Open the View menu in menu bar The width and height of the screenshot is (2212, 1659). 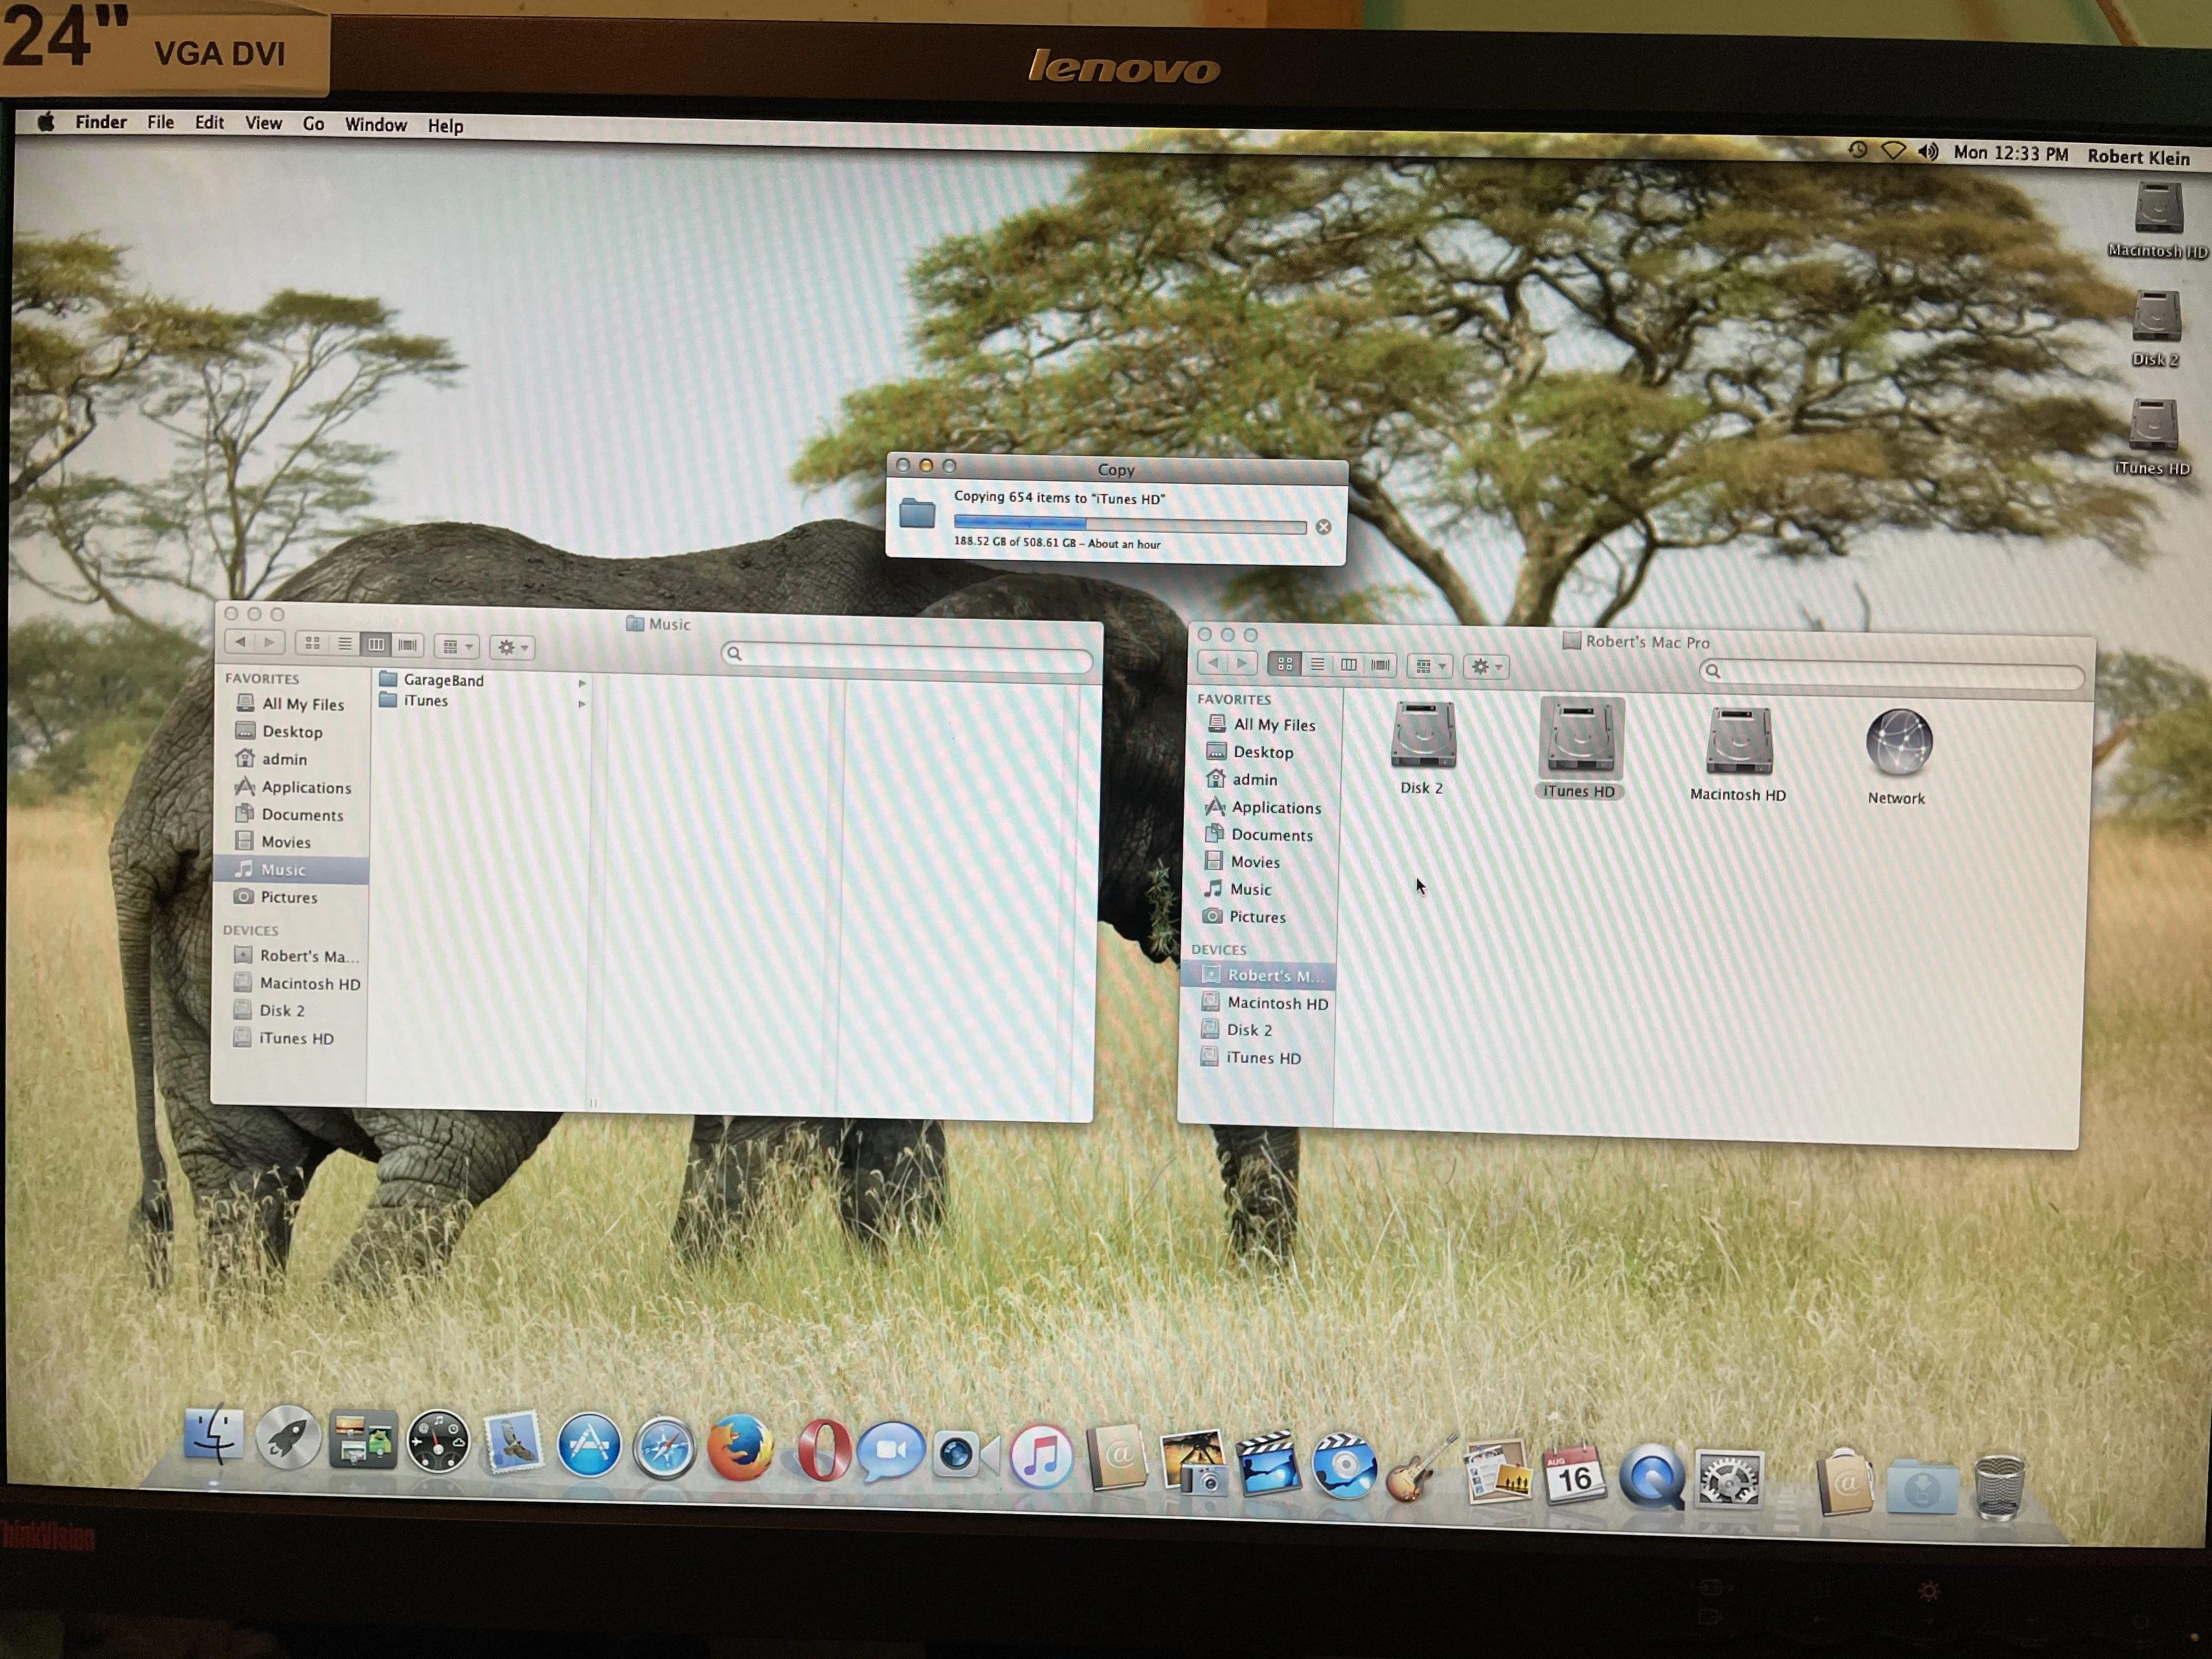tap(263, 123)
